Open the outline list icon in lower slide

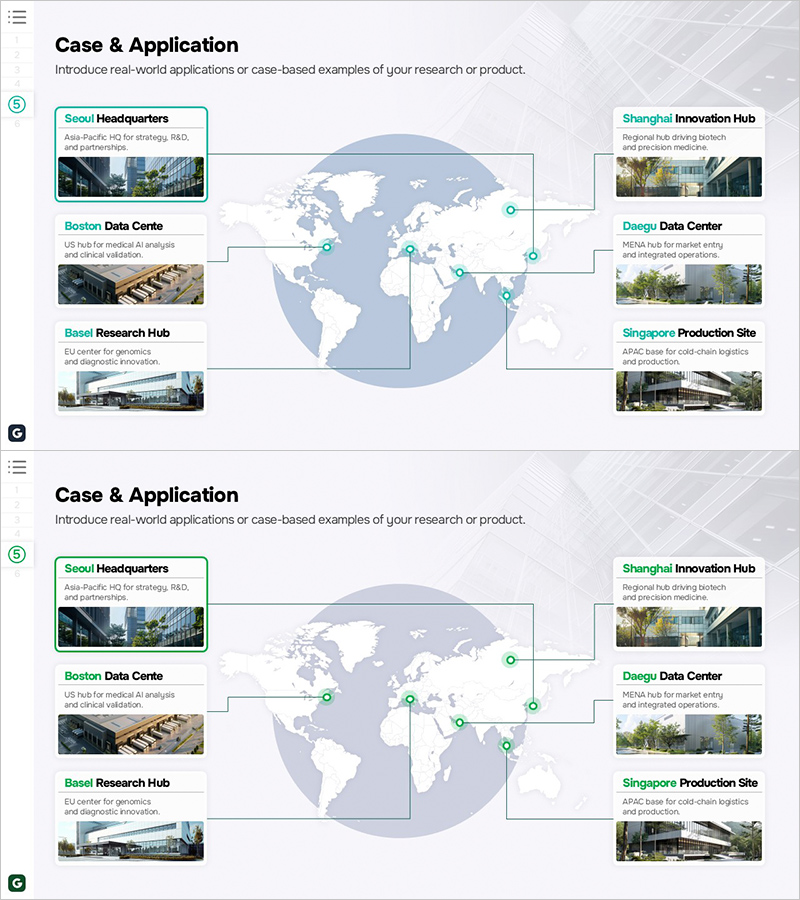point(17,467)
